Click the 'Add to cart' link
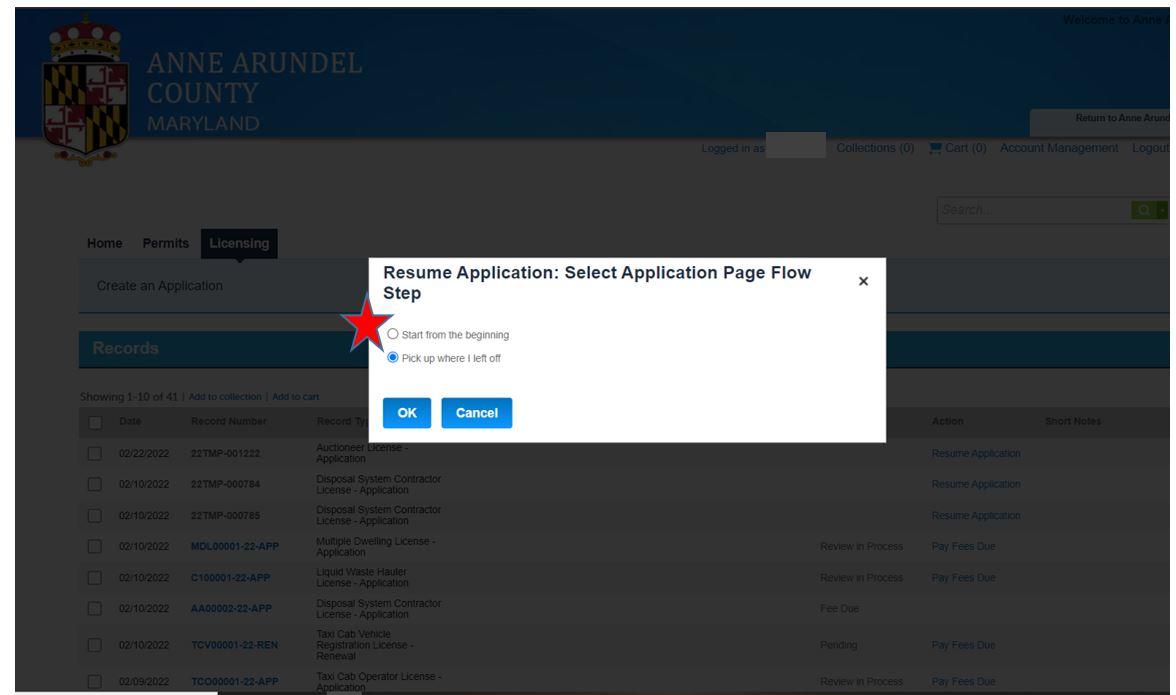This screenshot has width=1176, height=695. coord(296,397)
